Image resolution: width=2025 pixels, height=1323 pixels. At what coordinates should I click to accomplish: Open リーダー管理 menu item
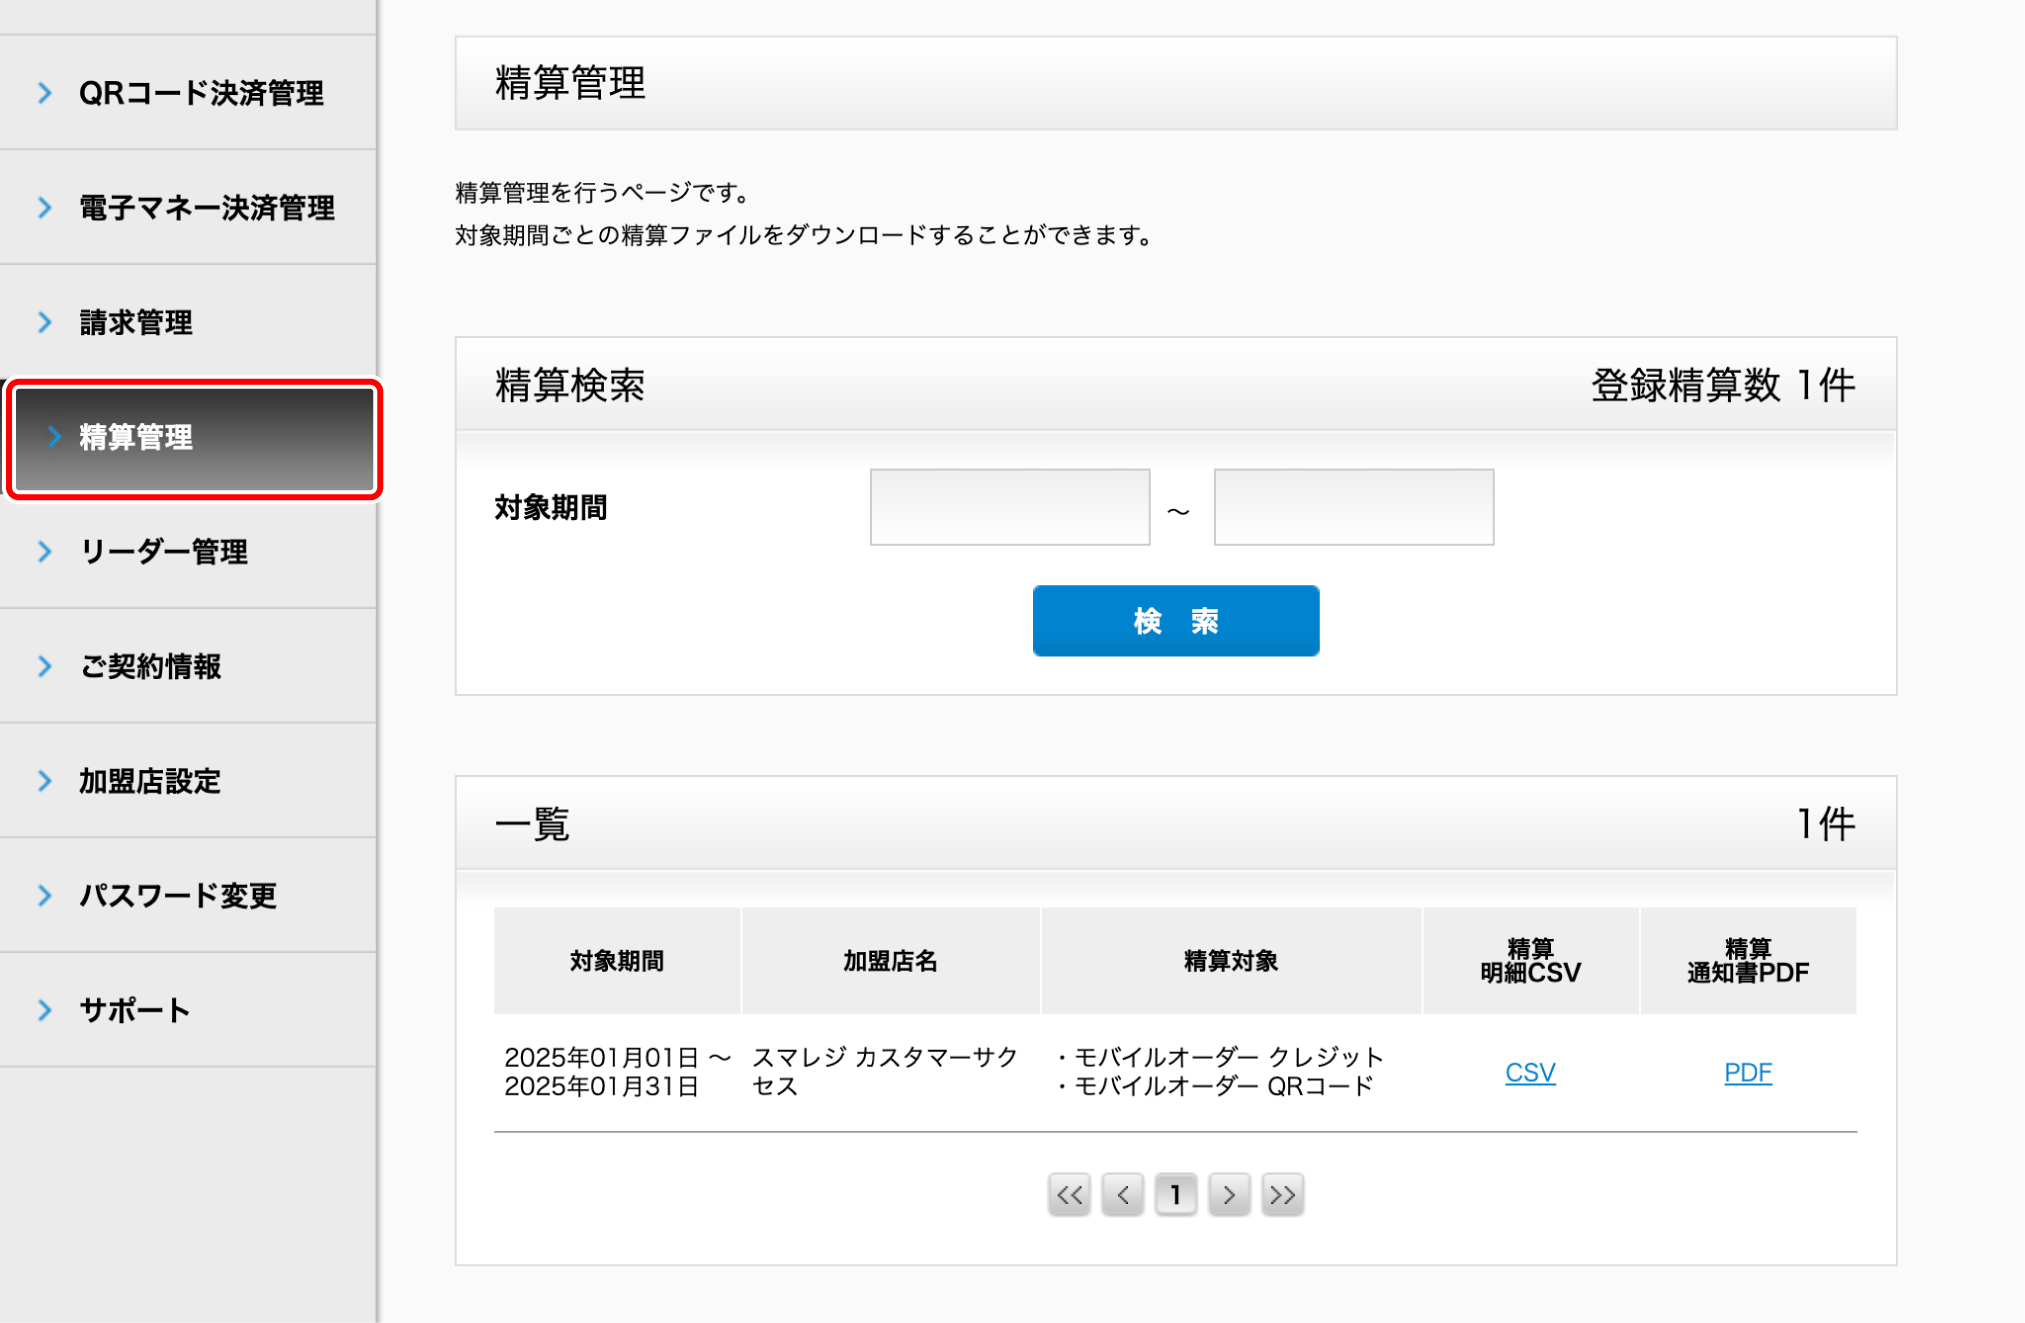163,551
